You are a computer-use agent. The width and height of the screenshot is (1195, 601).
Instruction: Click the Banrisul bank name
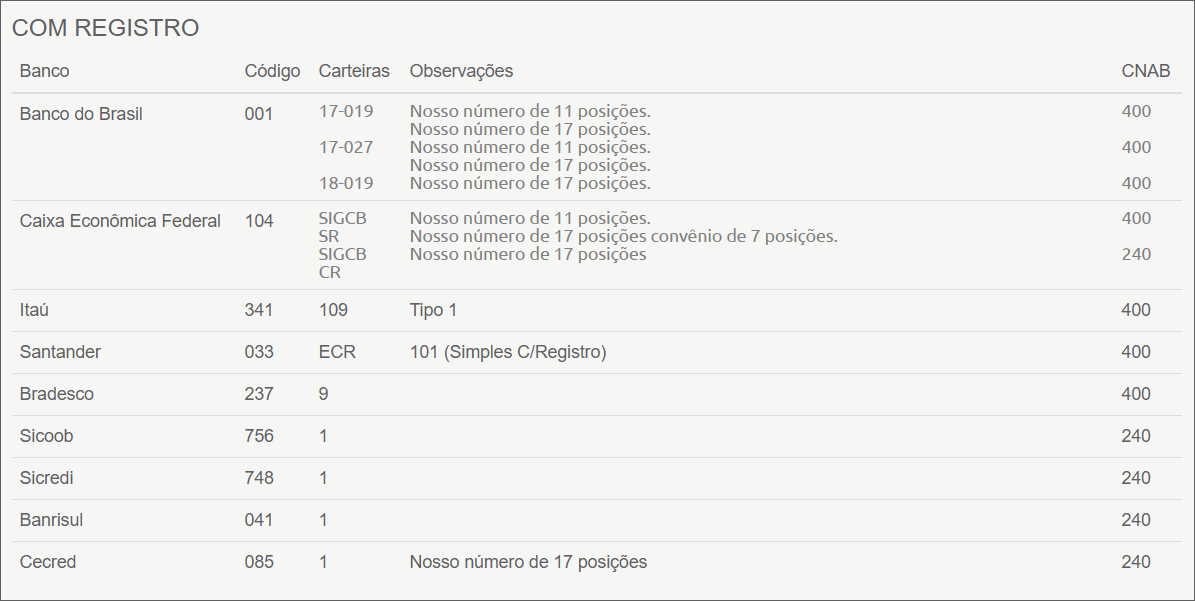coord(50,520)
